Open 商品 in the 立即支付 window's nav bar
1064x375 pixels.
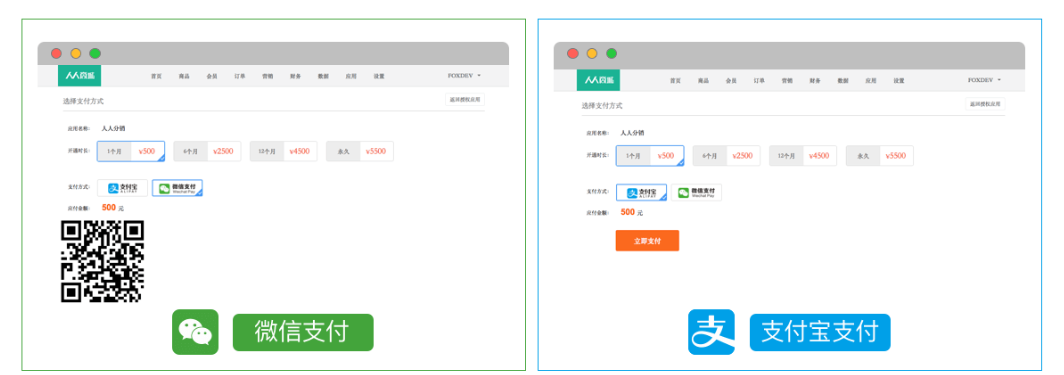click(703, 81)
